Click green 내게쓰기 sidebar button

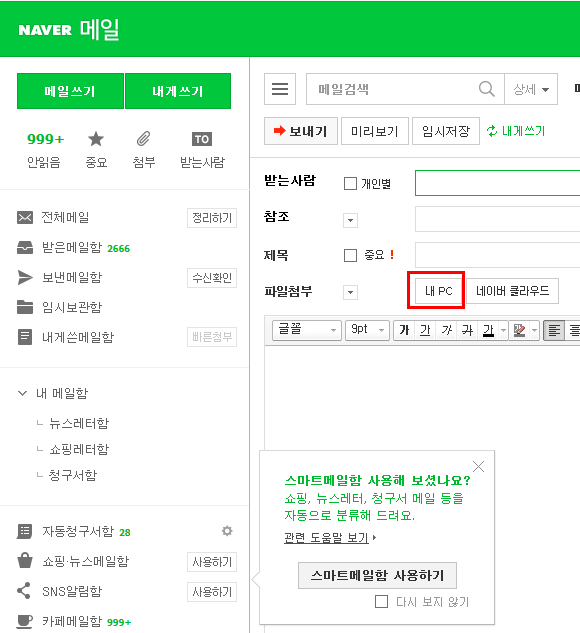[178, 91]
